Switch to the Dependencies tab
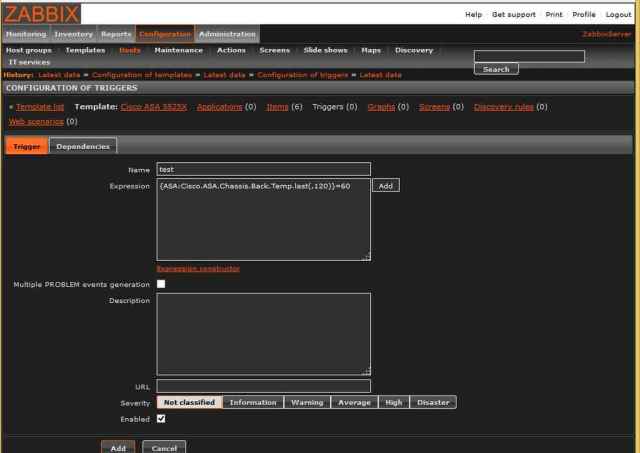 pos(83,146)
